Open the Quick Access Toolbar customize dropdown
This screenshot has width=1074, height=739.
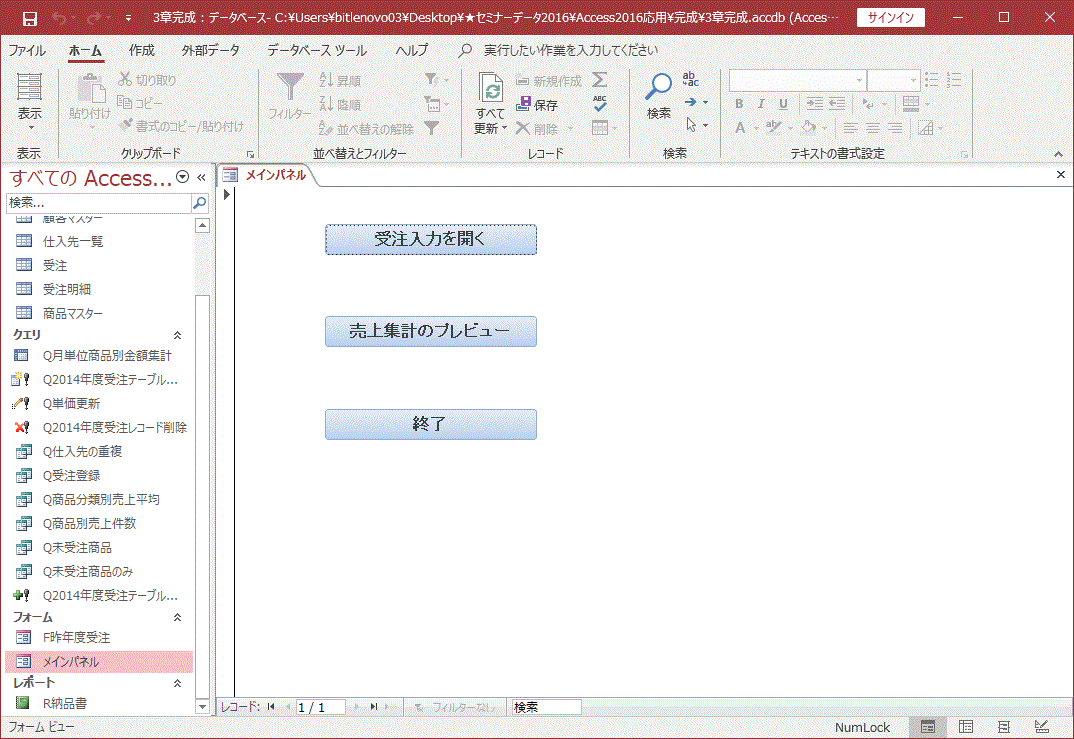tap(128, 18)
